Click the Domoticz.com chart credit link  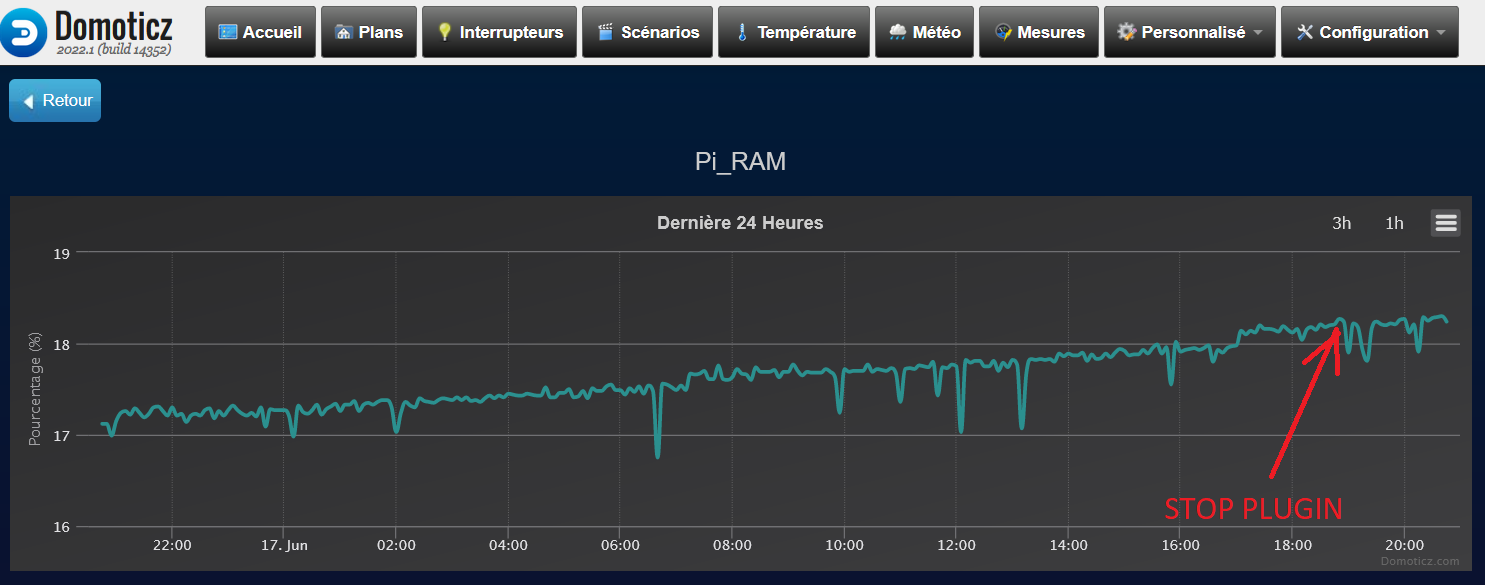pos(1420,561)
